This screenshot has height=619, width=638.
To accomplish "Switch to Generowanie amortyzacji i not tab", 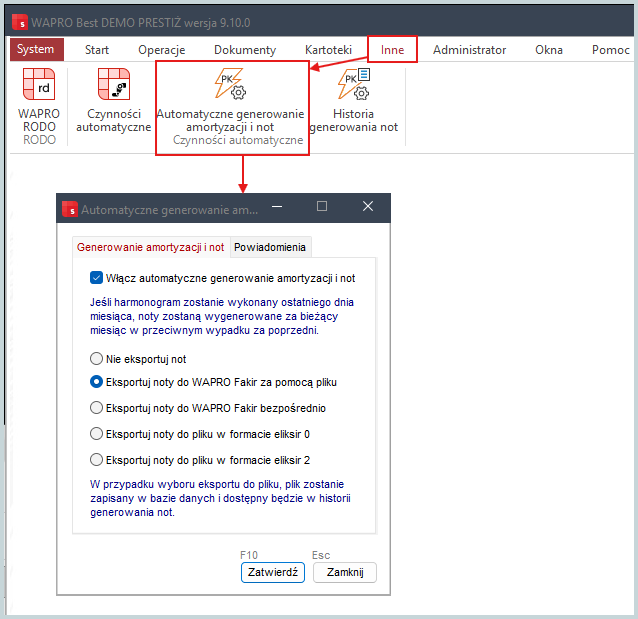I will (x=151, y=247).
